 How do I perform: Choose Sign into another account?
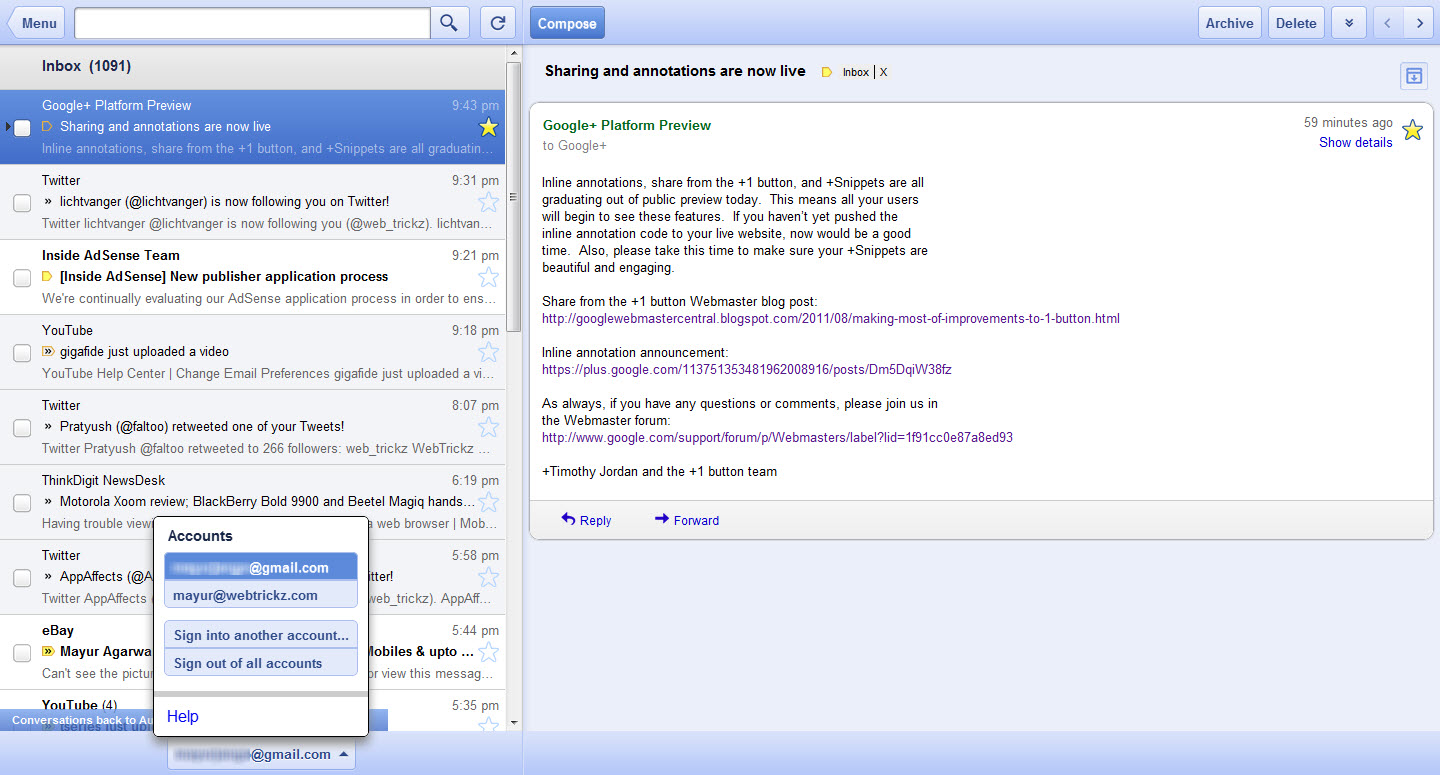[261, 635]
